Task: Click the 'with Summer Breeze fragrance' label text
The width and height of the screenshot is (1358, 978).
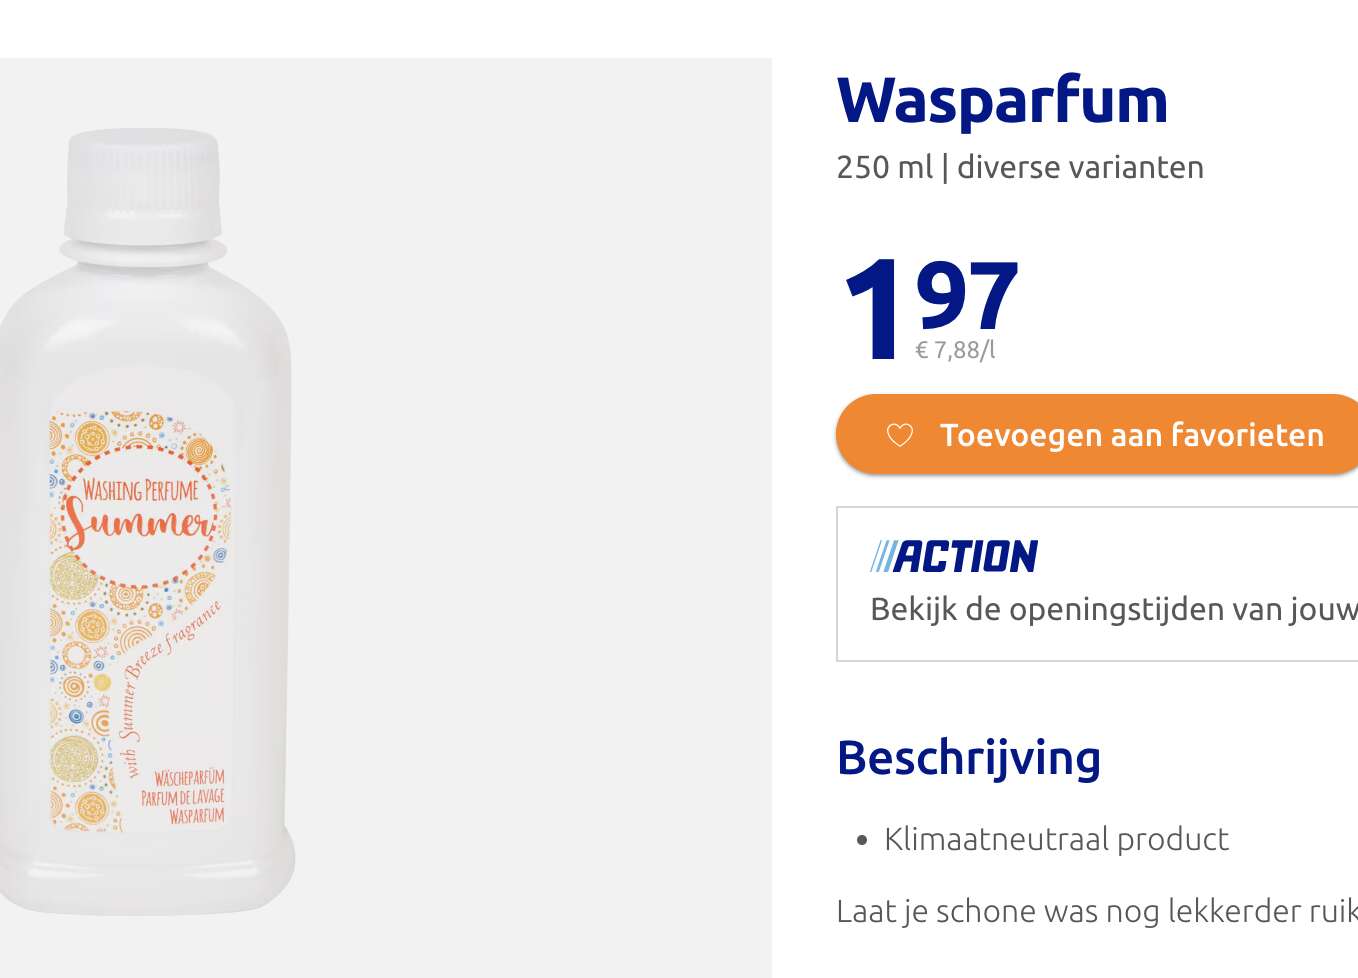Action: 170,689
